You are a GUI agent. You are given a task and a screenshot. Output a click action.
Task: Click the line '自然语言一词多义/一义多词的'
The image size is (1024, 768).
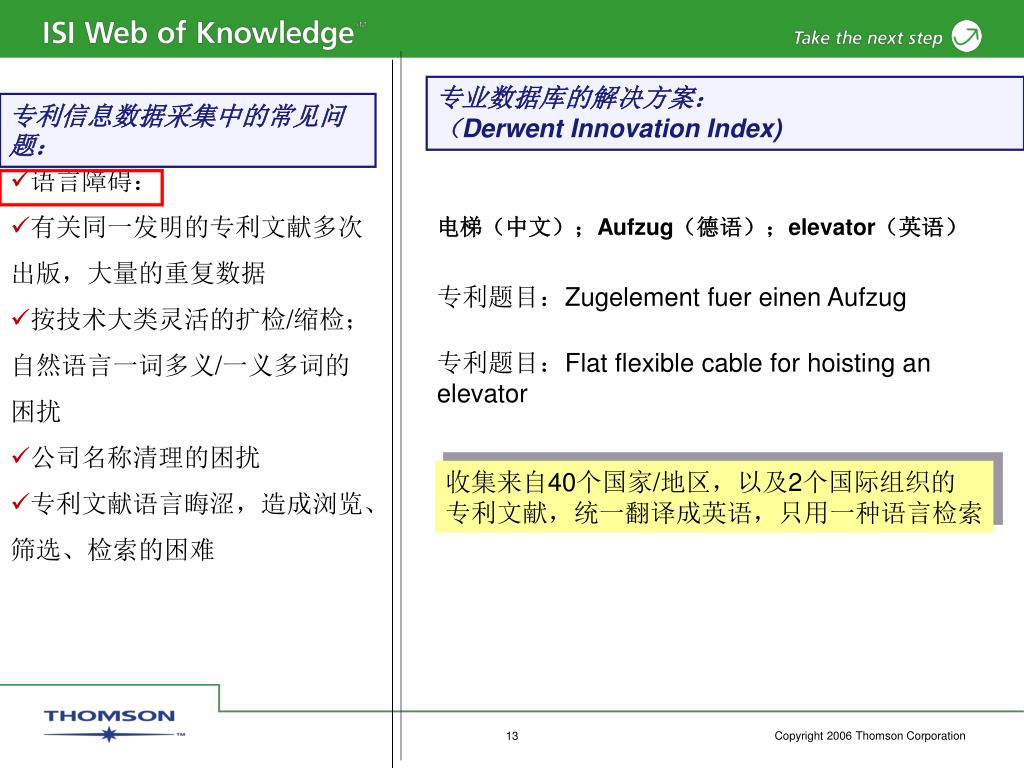click(180, 365)
